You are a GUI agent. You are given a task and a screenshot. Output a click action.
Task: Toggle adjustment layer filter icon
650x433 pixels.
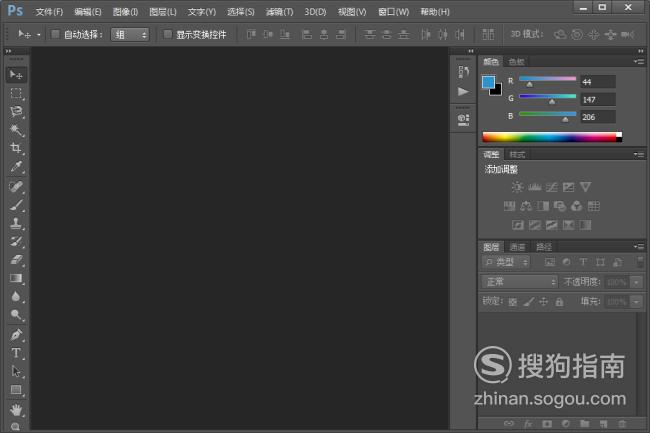[x=566, y=262]
